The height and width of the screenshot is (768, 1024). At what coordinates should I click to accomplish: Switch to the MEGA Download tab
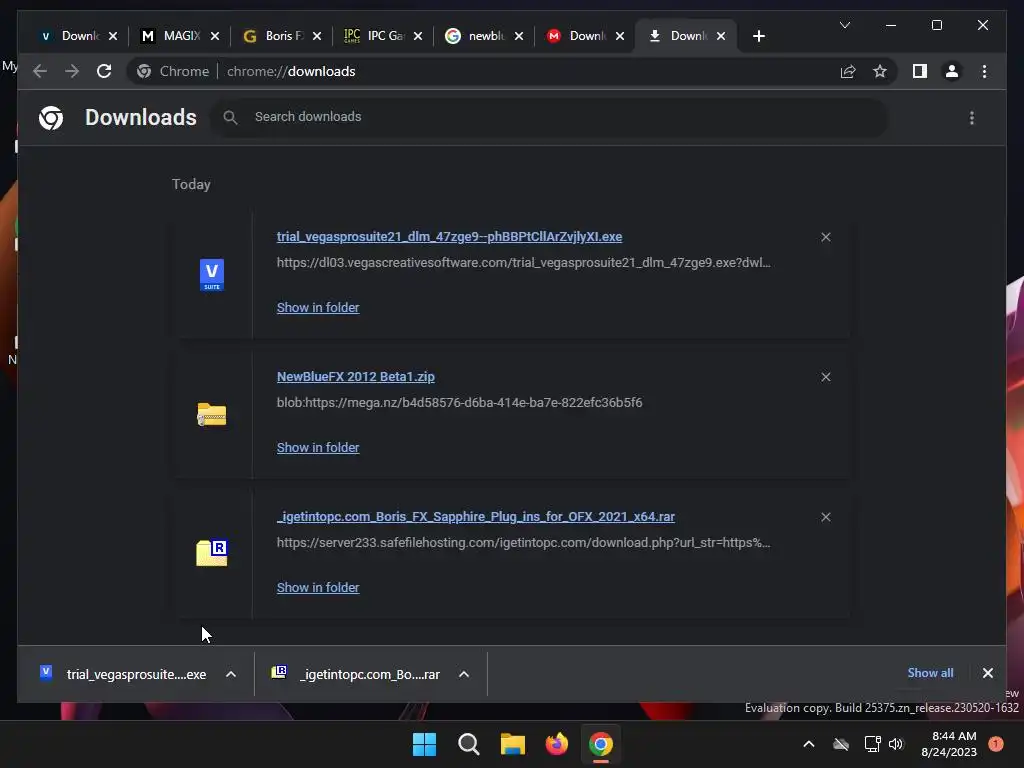point(577,36)
